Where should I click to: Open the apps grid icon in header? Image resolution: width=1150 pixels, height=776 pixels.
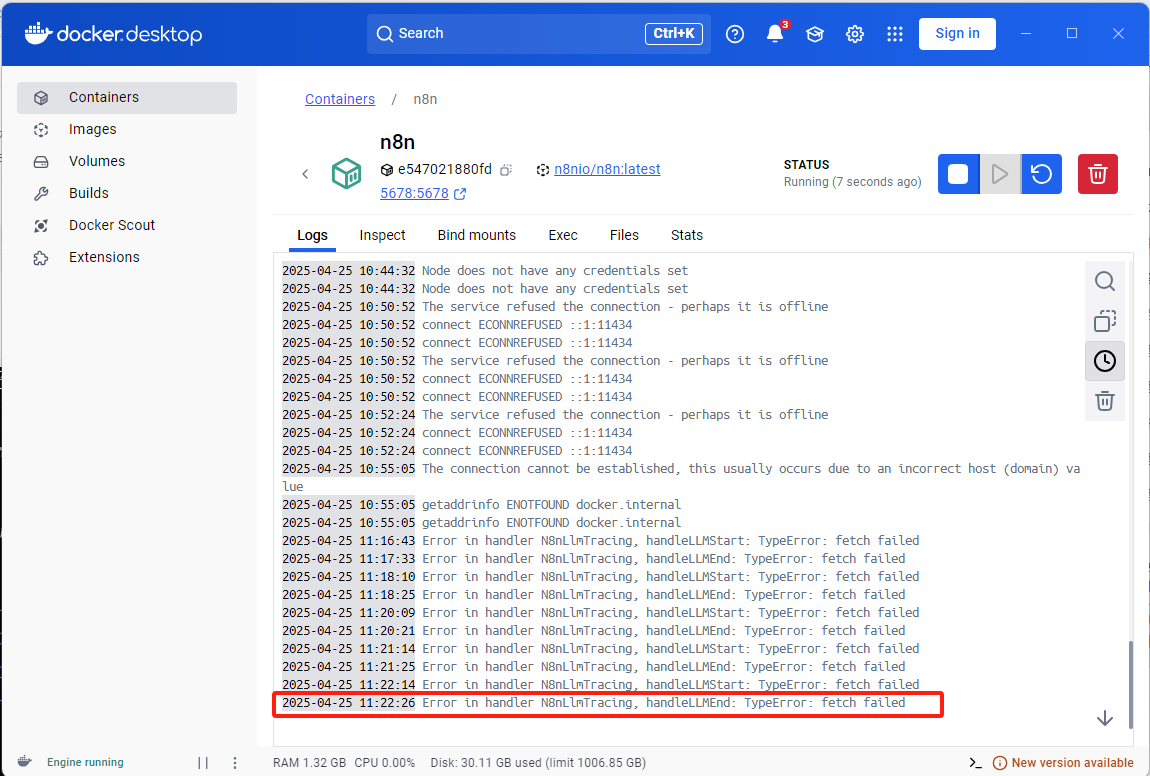895,34
